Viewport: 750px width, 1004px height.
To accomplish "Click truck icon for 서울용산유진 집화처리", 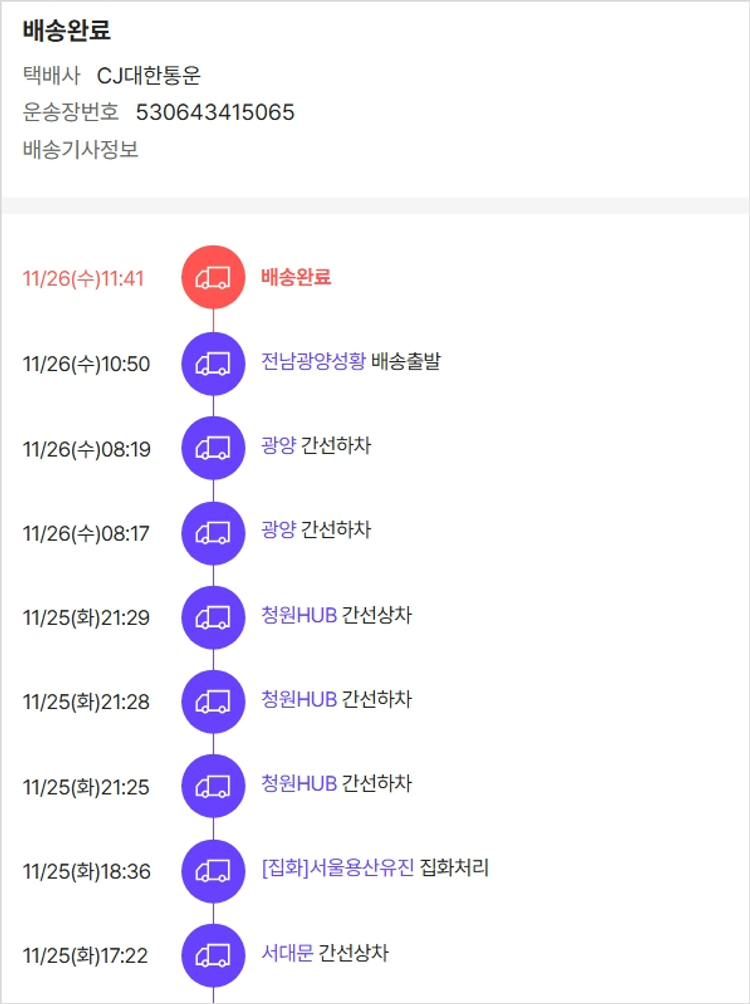I will point(212,871).
